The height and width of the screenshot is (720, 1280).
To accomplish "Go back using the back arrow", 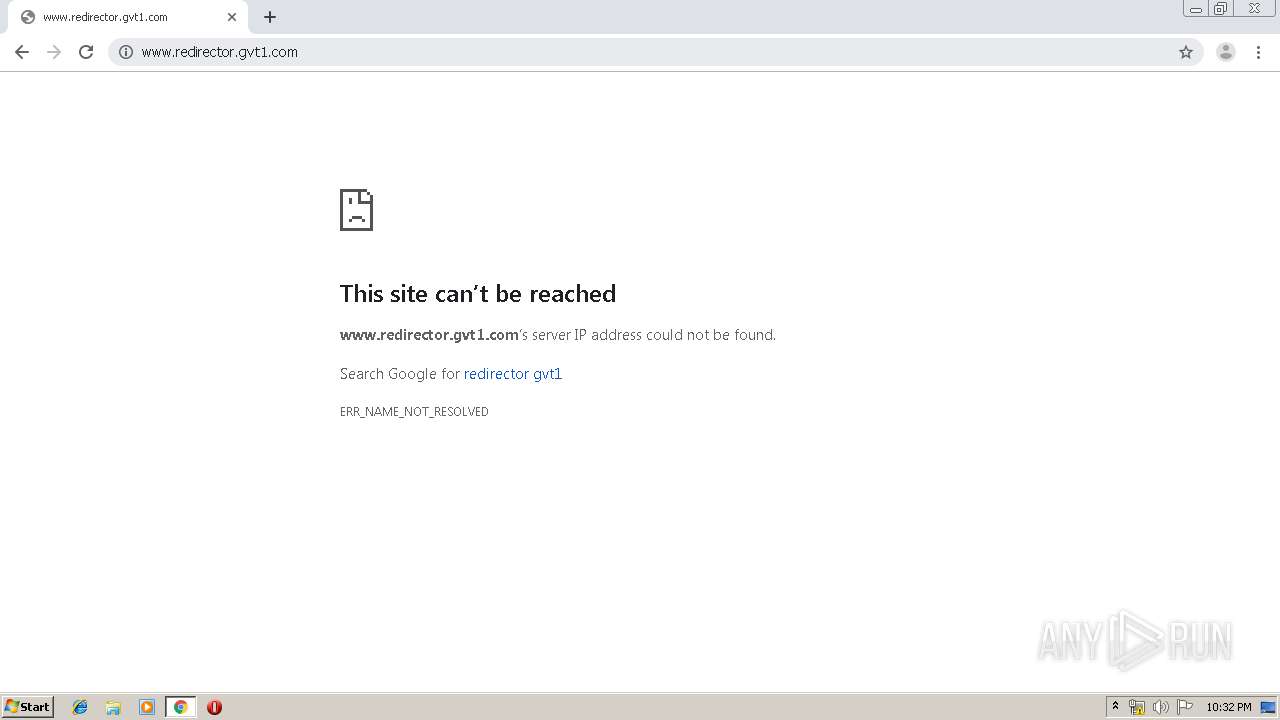I will [x=22, y=52].
